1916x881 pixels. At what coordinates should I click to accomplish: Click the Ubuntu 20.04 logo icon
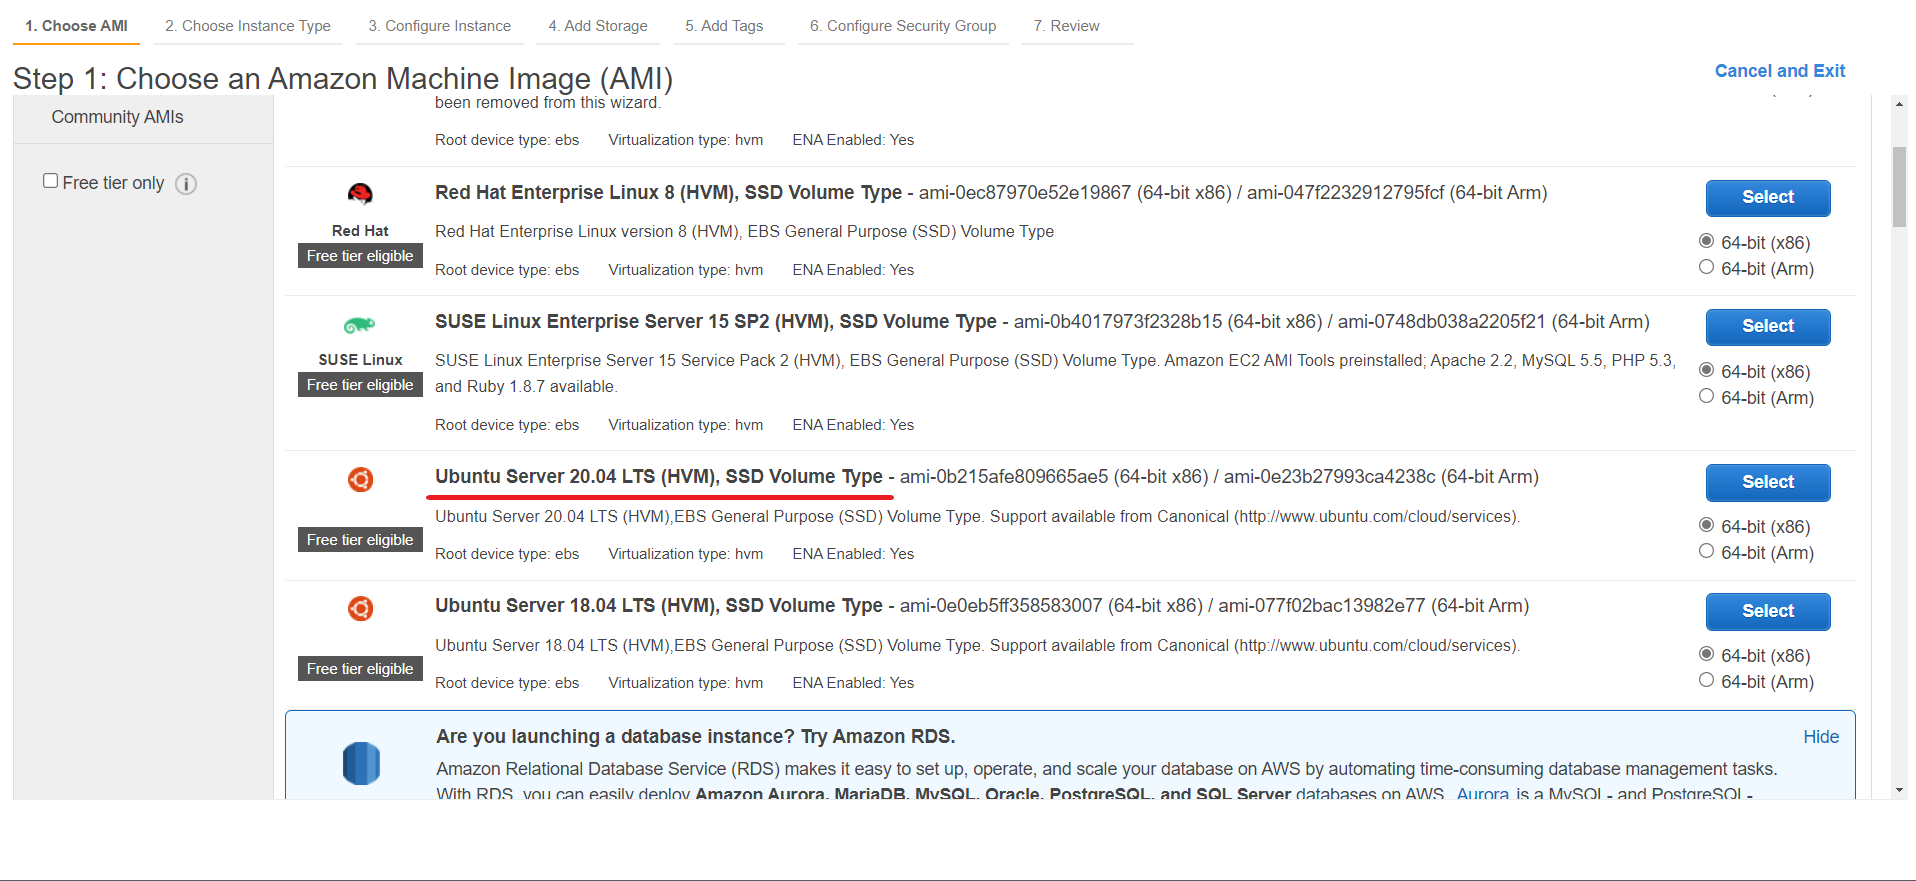point(360,480)
